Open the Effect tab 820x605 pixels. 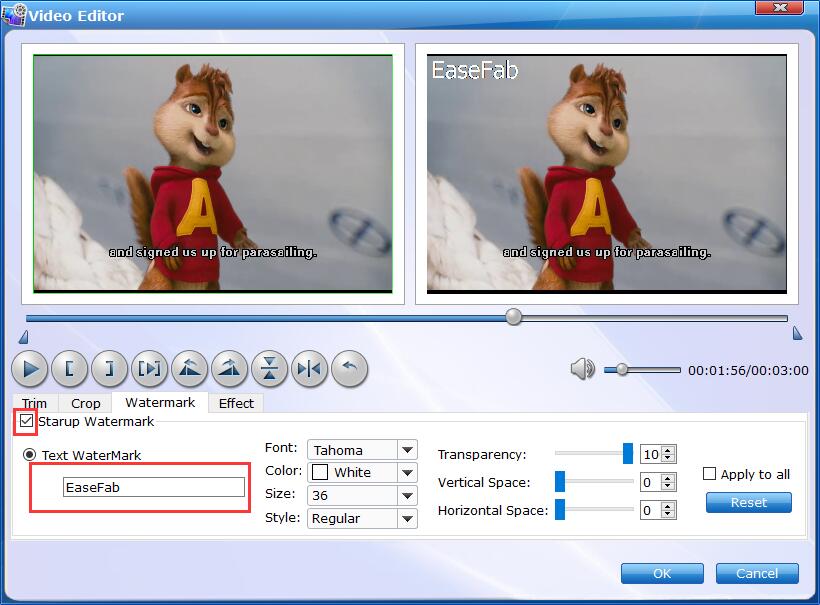point(236,403)
